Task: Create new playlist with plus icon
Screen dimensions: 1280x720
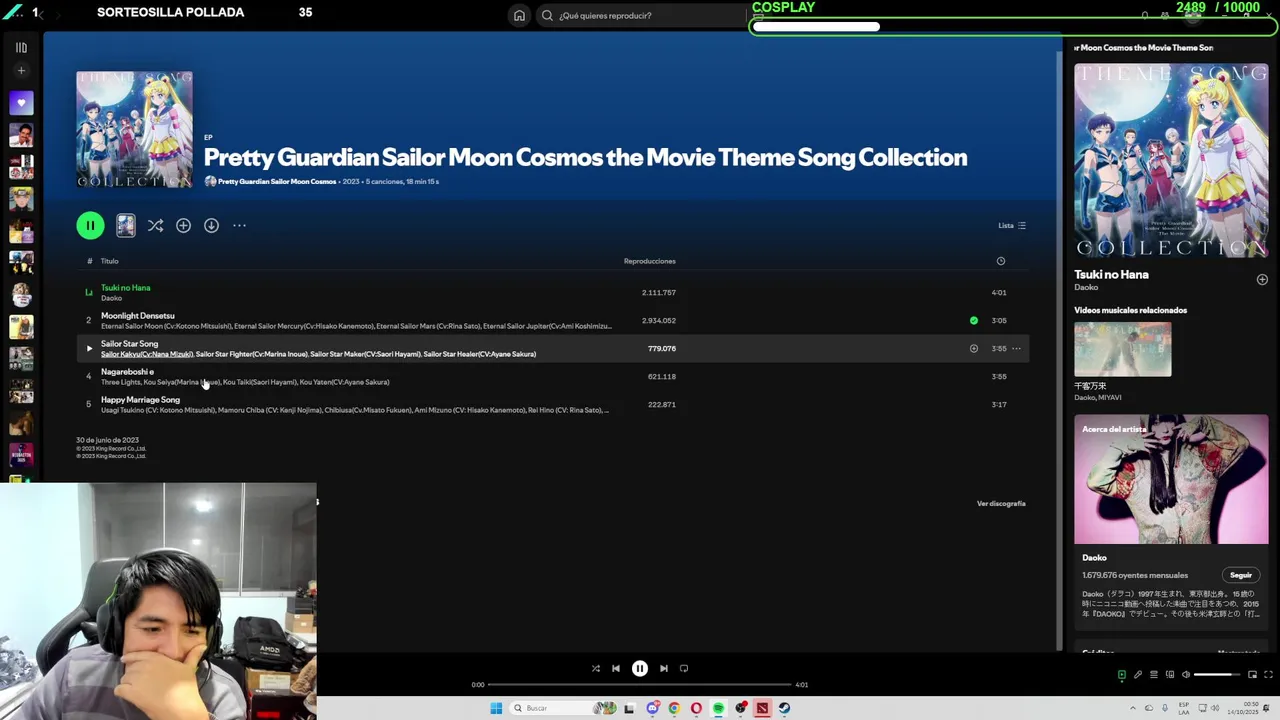Action: tap(21, 71)
